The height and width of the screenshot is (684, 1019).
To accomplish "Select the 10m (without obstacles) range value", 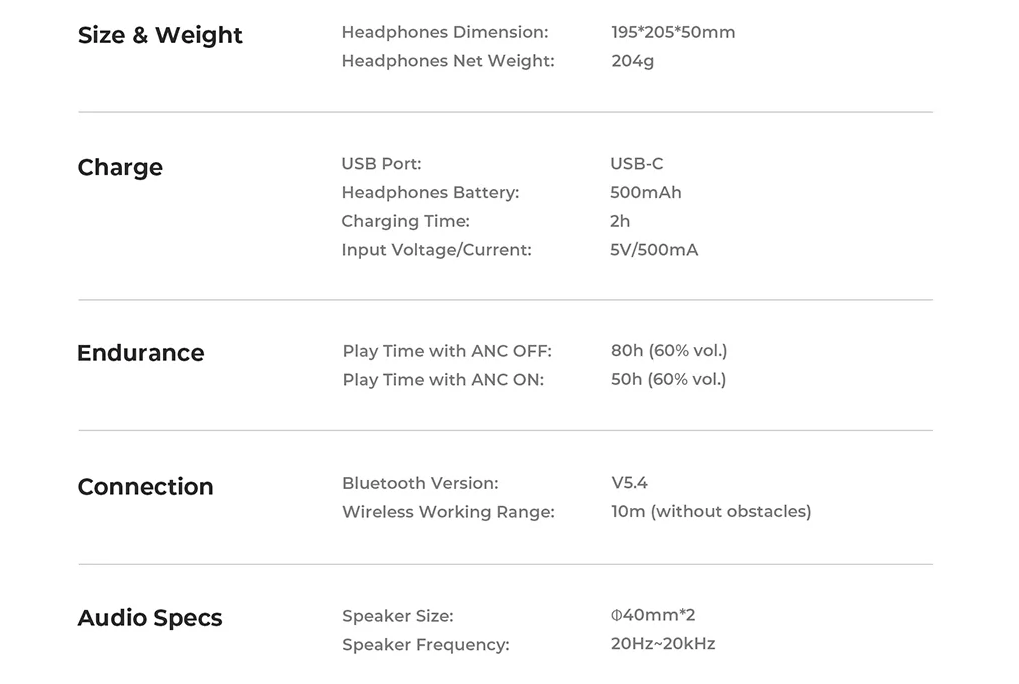I will click(x=710, y=512).
